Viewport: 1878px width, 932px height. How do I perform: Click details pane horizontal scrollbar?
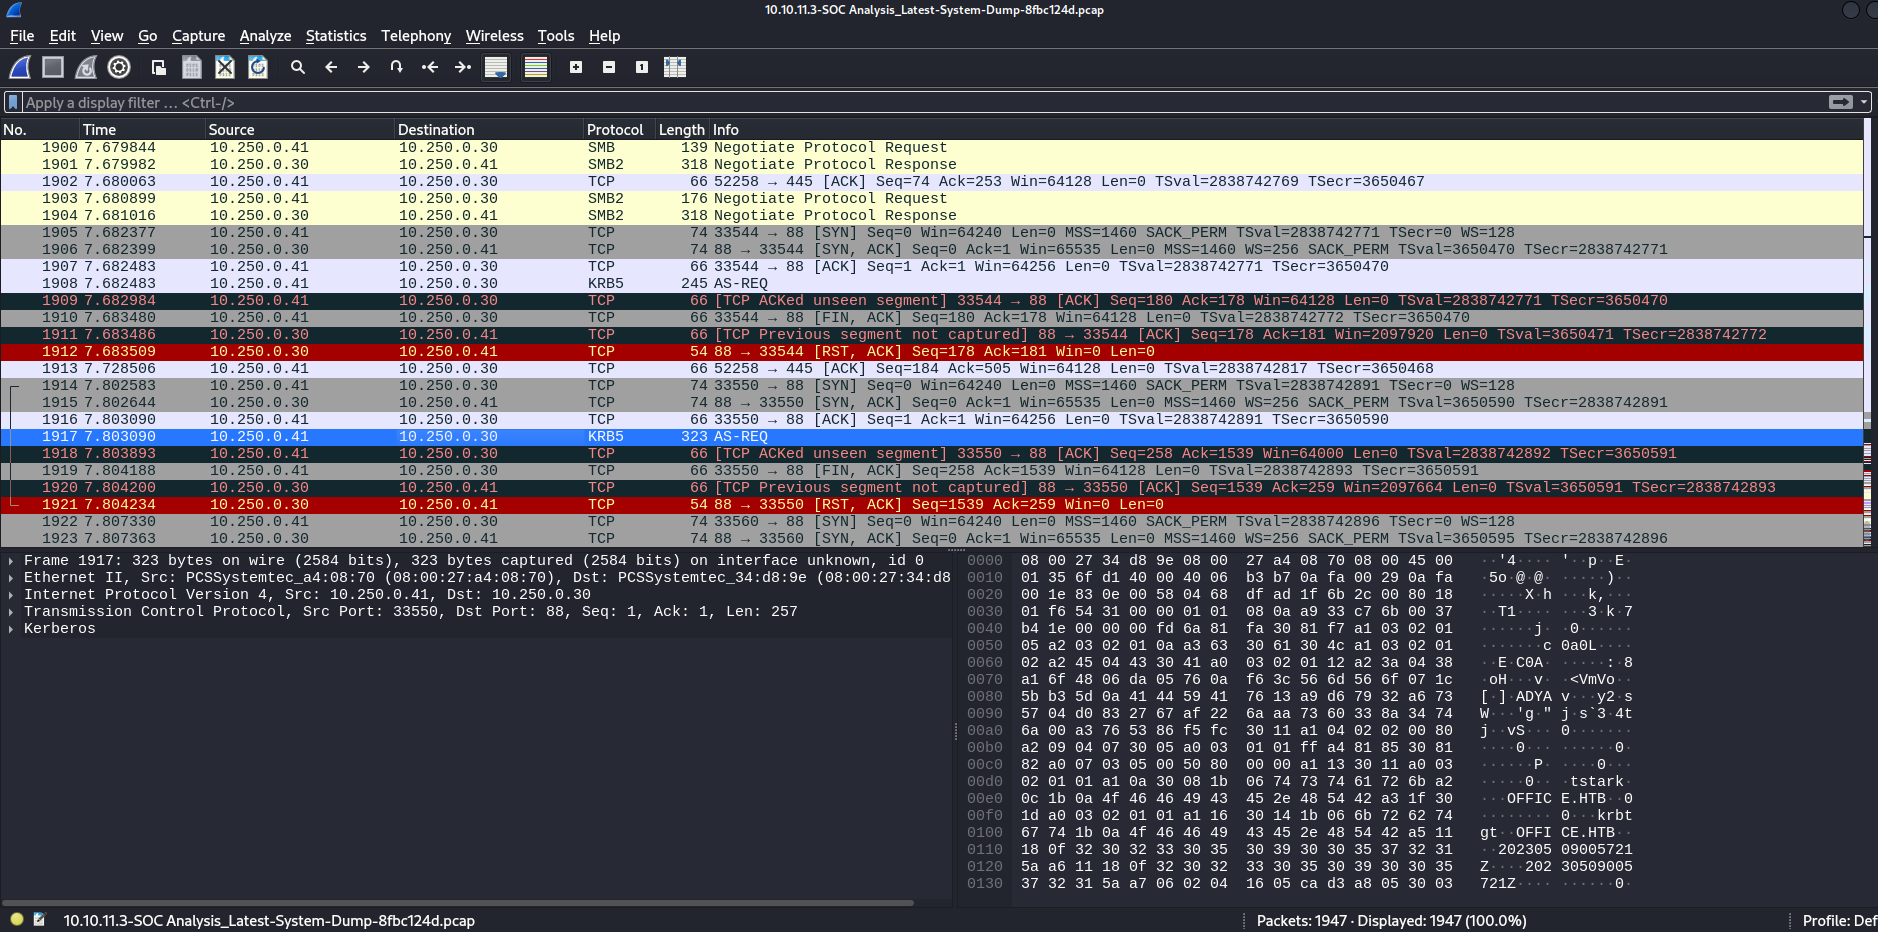tap(458, 903)
